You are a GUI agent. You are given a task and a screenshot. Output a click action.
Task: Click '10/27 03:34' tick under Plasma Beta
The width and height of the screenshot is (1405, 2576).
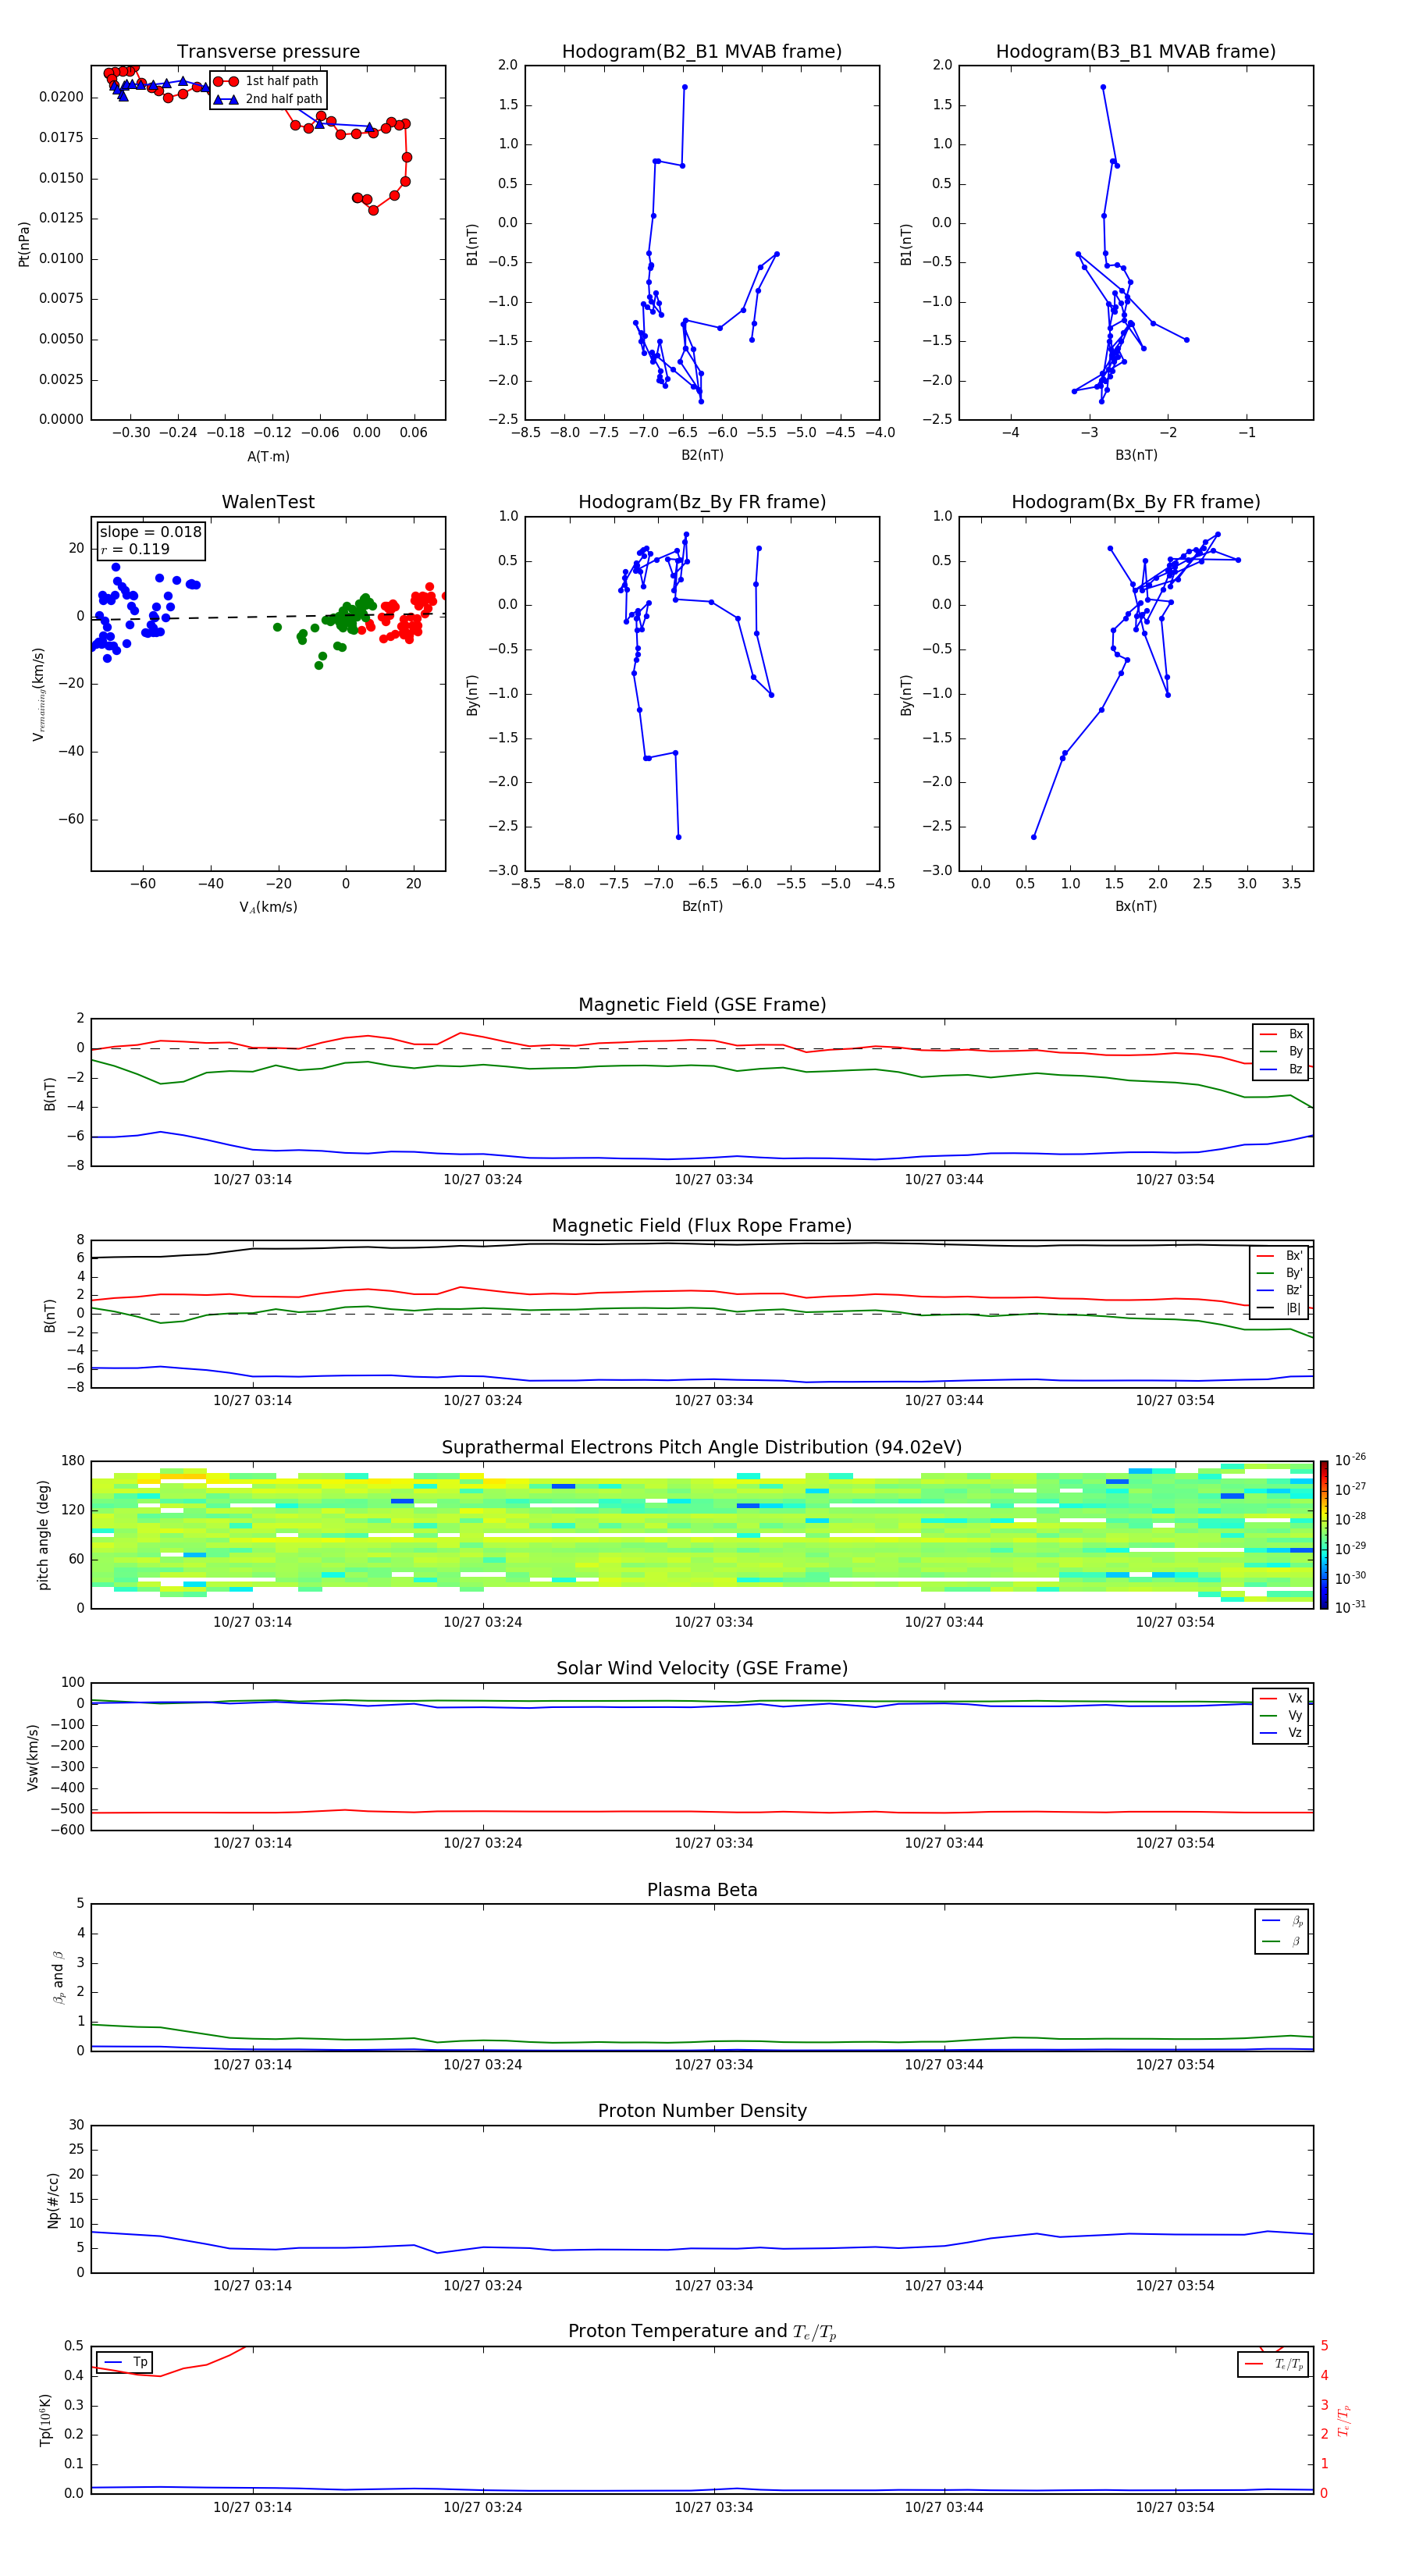714,2064
